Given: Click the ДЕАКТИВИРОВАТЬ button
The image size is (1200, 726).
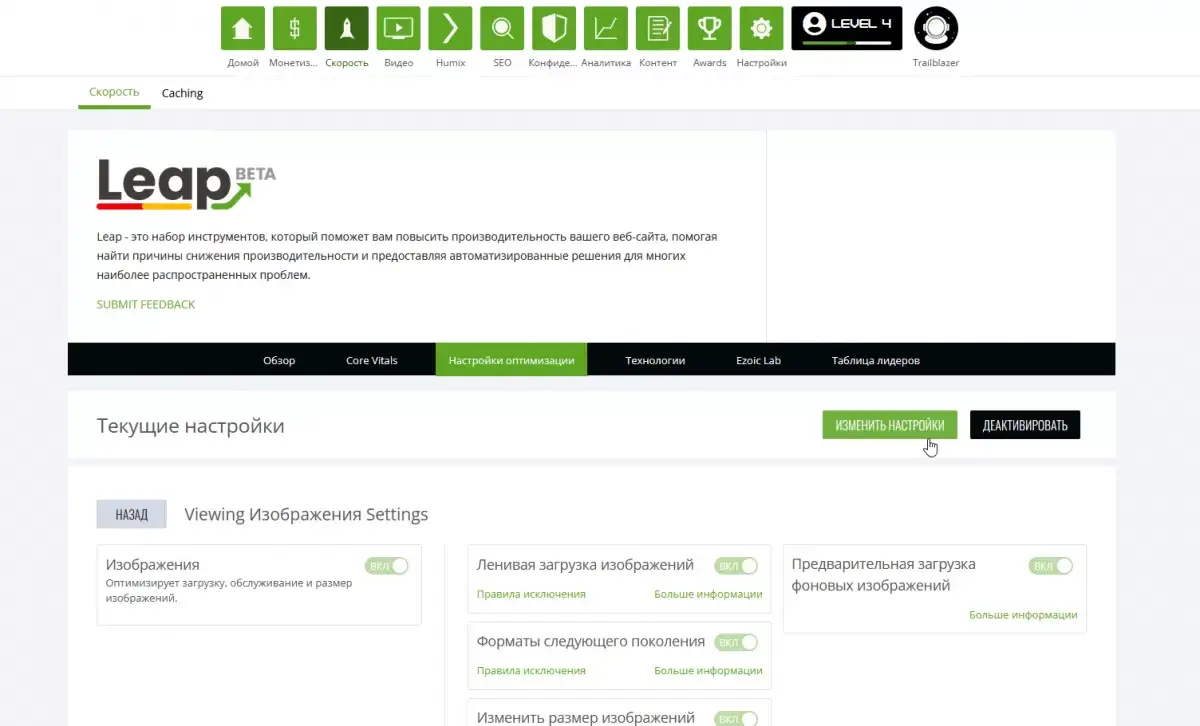Looking at the screenshot, I should point(1025,425).
